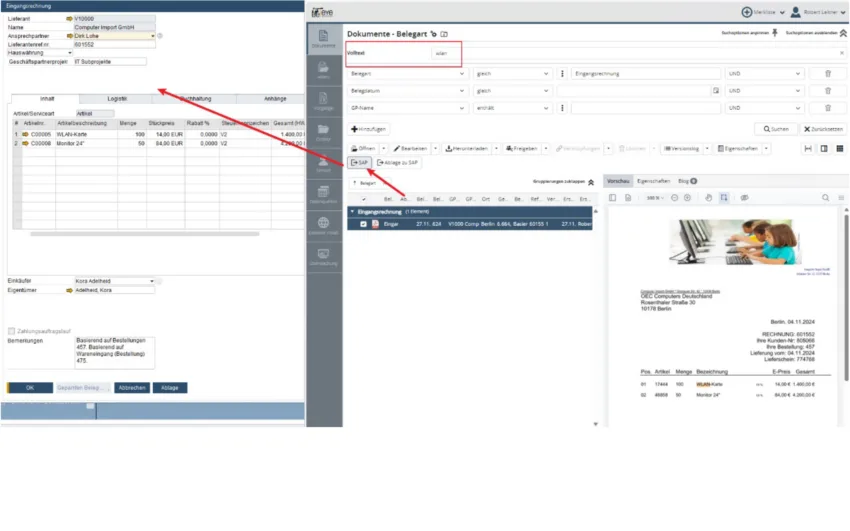Pin the search options with pin icon
The image size is (850, 531).
click(775, 33)
